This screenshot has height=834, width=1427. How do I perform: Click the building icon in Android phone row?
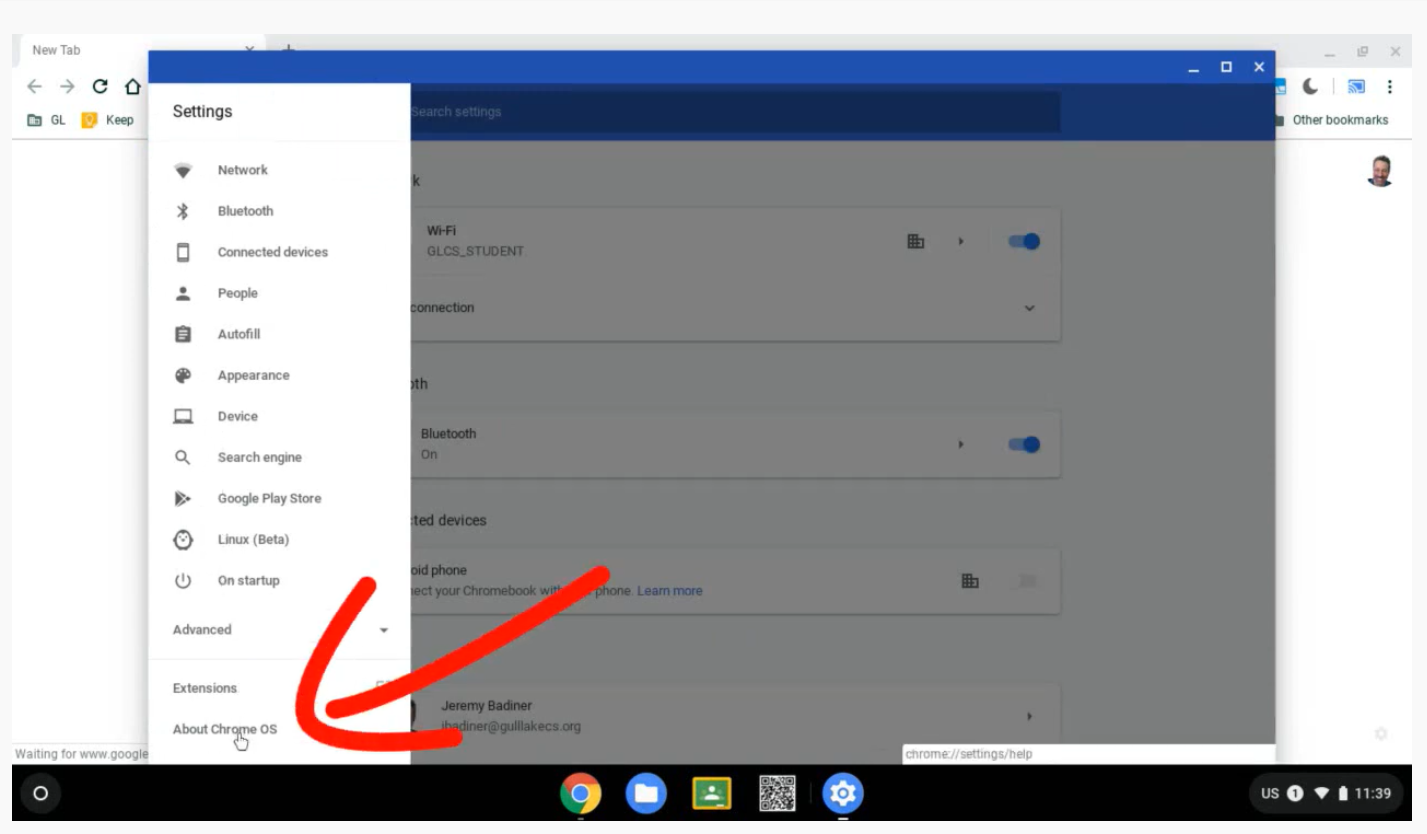pyautogui.click(x=969, y=581)
